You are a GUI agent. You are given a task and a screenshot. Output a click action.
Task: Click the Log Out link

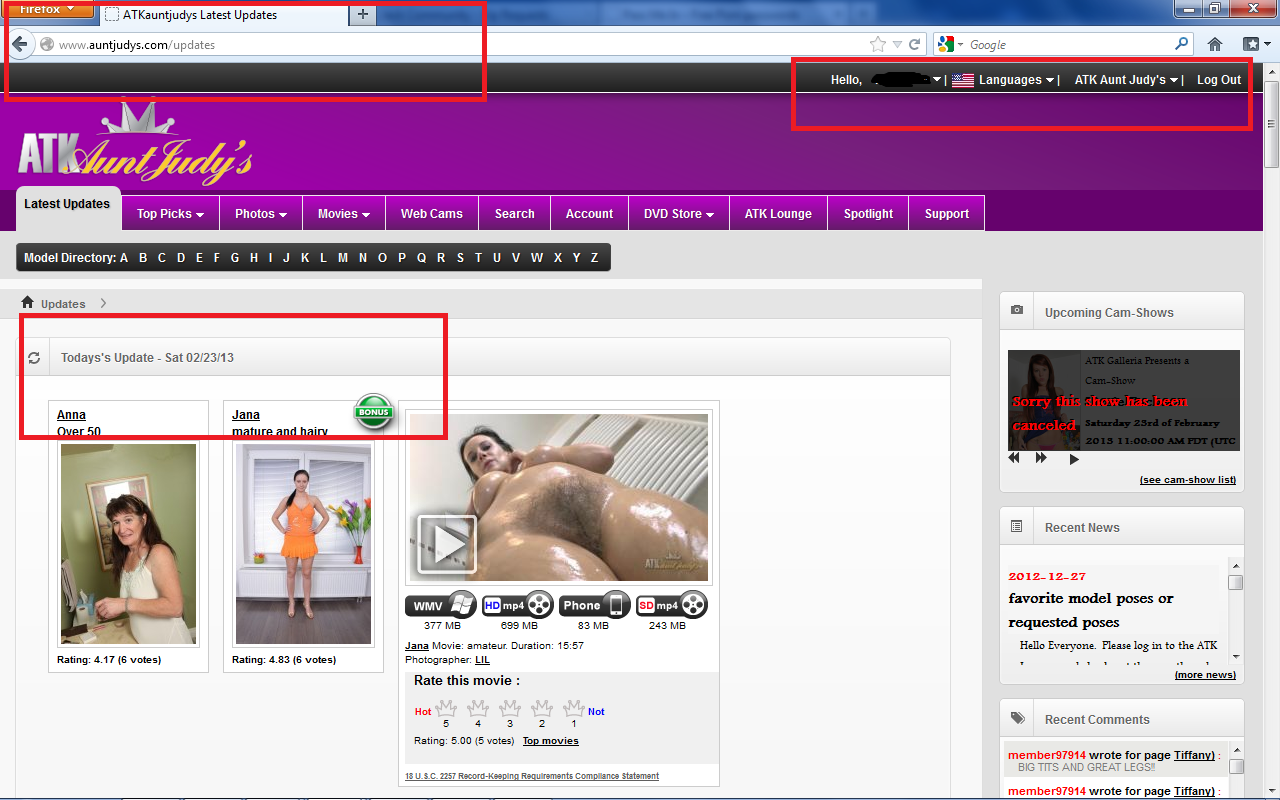tap(1218, 80)
